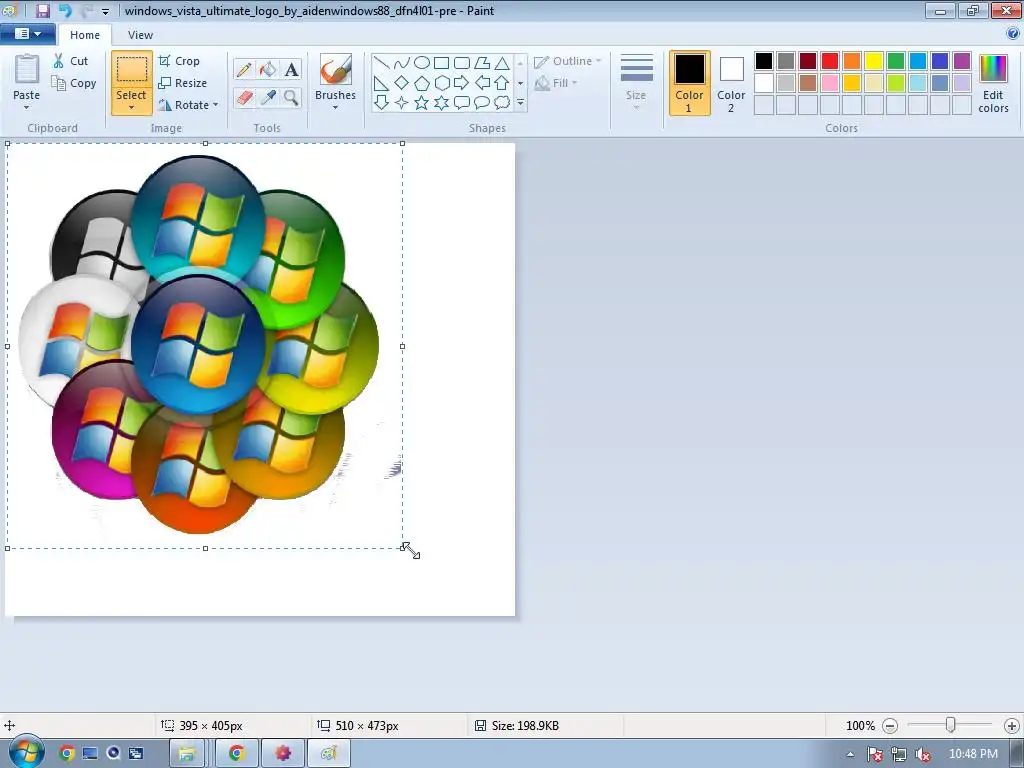1024x768 pixels.
Task: Select the Eraser tool
Action: [244, 98]
